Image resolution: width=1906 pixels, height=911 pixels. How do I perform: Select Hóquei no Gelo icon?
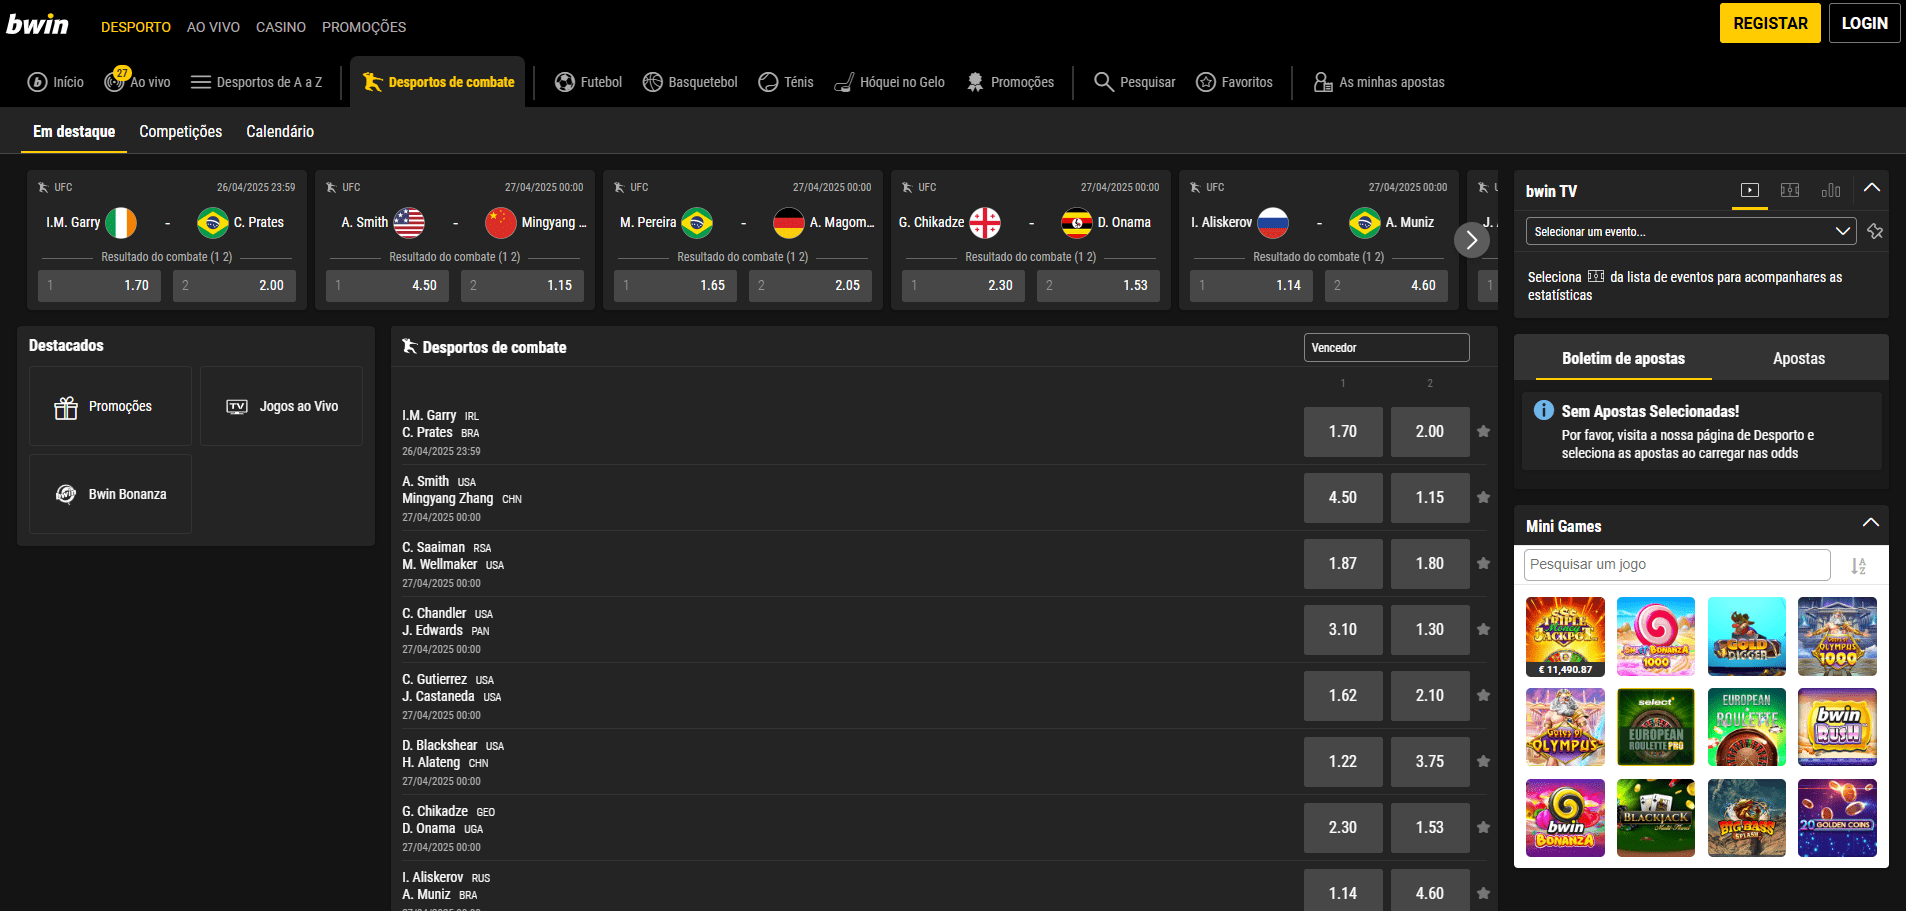844,82
